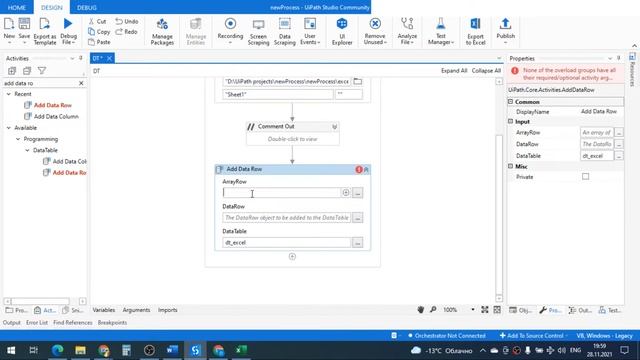Expand the Comment Out activity
The width and height of the screenshot is (640, 360).
click(x=334, y=127)
